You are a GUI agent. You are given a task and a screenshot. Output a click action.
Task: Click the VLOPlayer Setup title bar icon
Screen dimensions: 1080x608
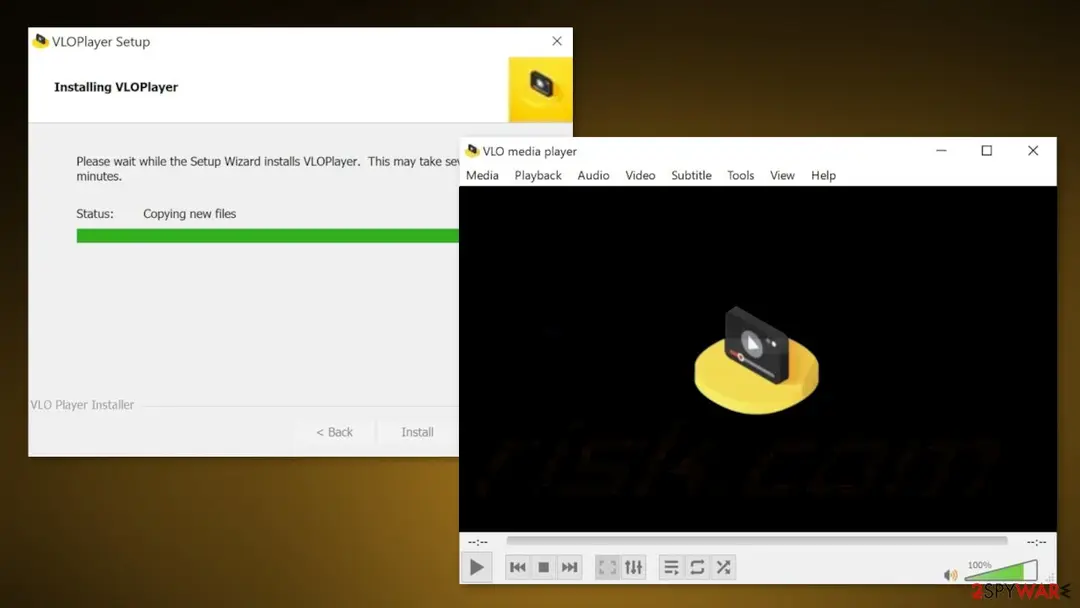tap(41, 41)
